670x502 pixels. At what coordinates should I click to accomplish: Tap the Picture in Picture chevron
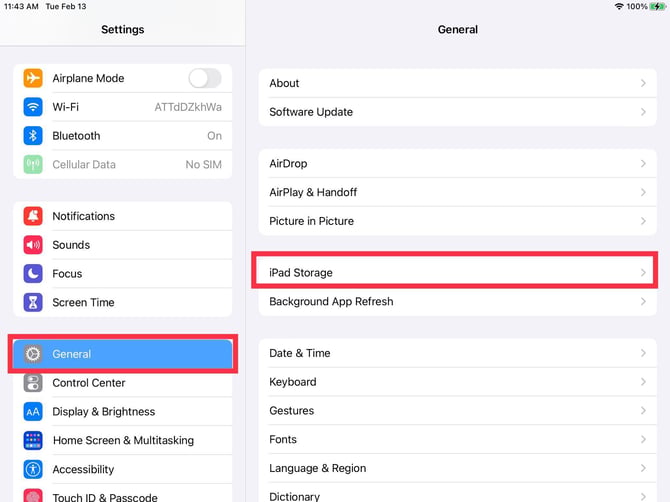[643, 221]
